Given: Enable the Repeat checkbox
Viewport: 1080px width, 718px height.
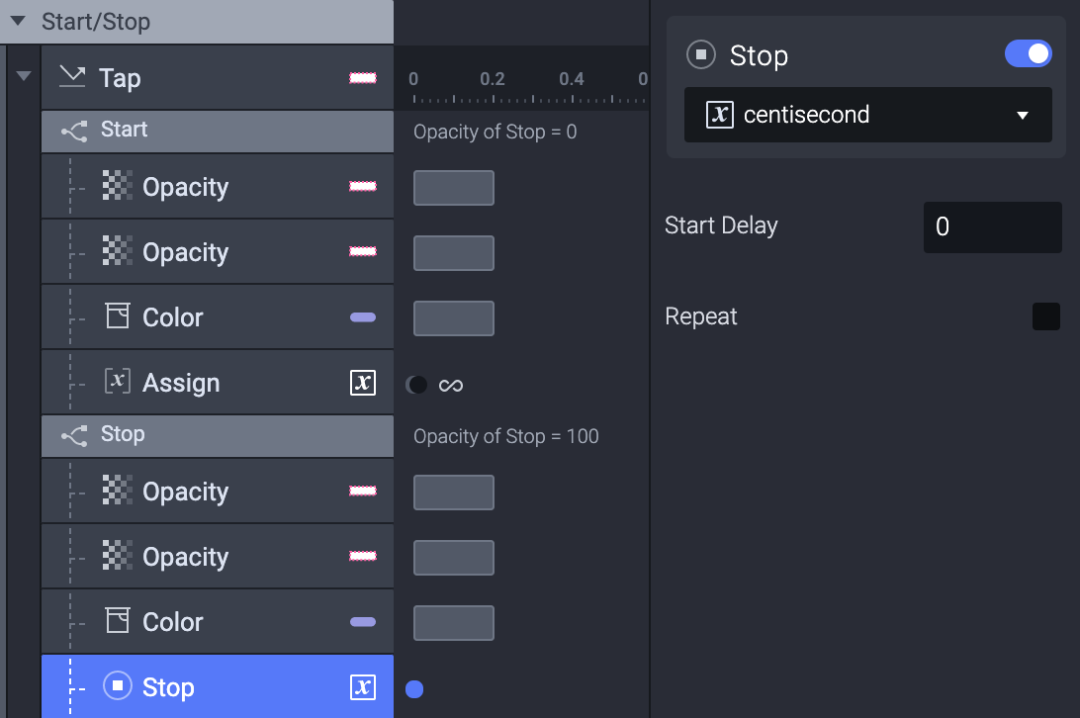Looking at the screenshot, I should 1046,316.
